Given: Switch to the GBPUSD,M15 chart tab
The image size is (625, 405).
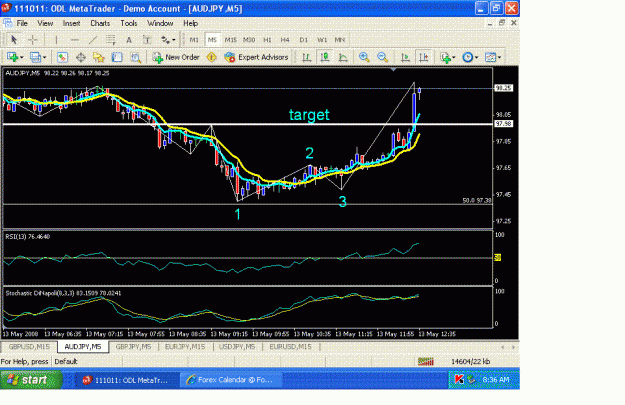Looking at the screenshot, I should (x=29, y=347).
